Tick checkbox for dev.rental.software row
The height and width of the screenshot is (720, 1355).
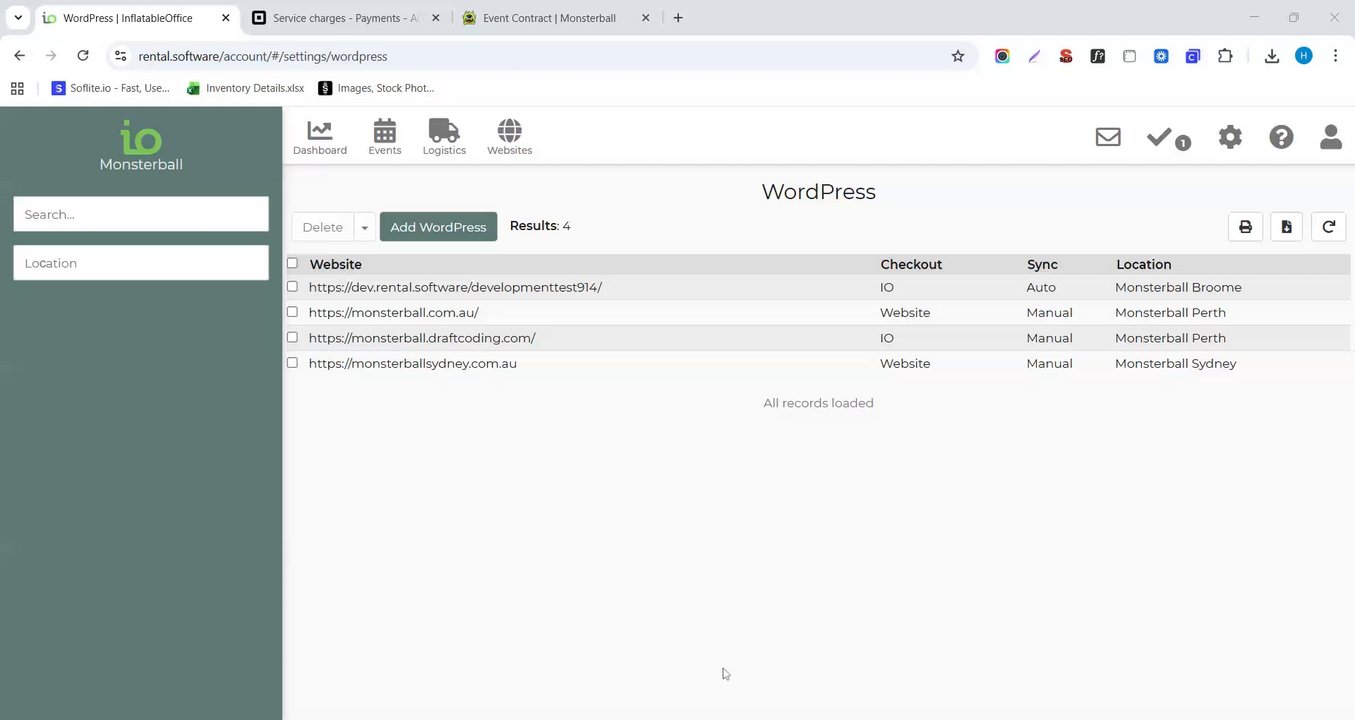tap(292, 286)
